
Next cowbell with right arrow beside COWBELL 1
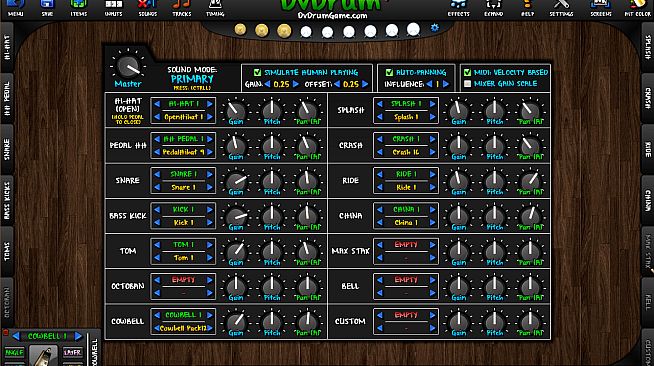78,336
